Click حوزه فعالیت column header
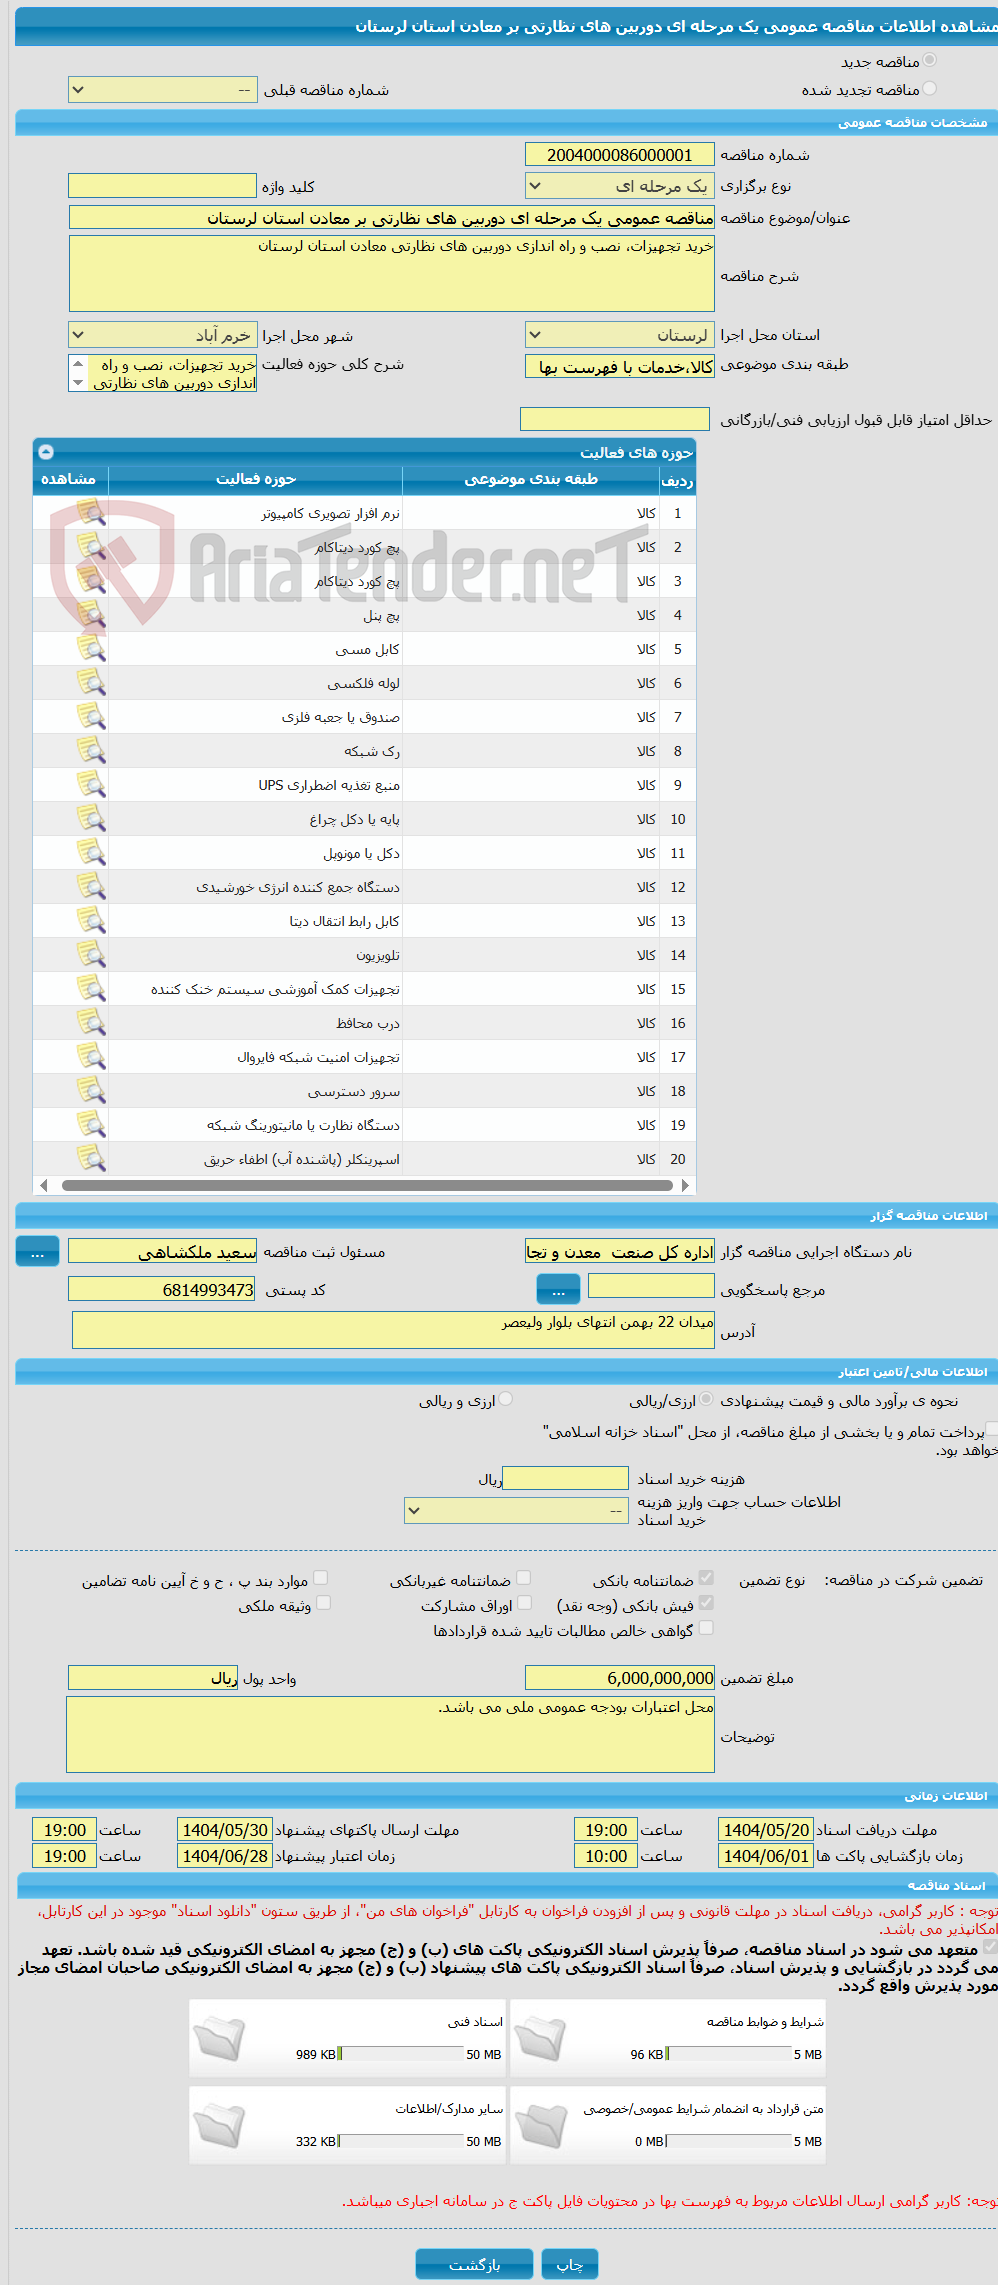 point(256,480)
